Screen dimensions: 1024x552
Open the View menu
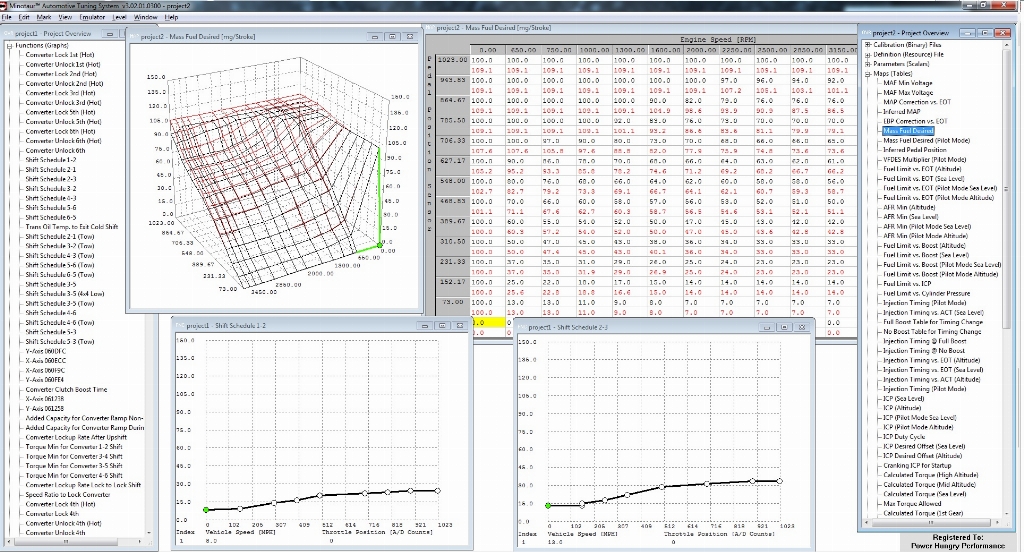pyautogui.click(x=65, y=17)
